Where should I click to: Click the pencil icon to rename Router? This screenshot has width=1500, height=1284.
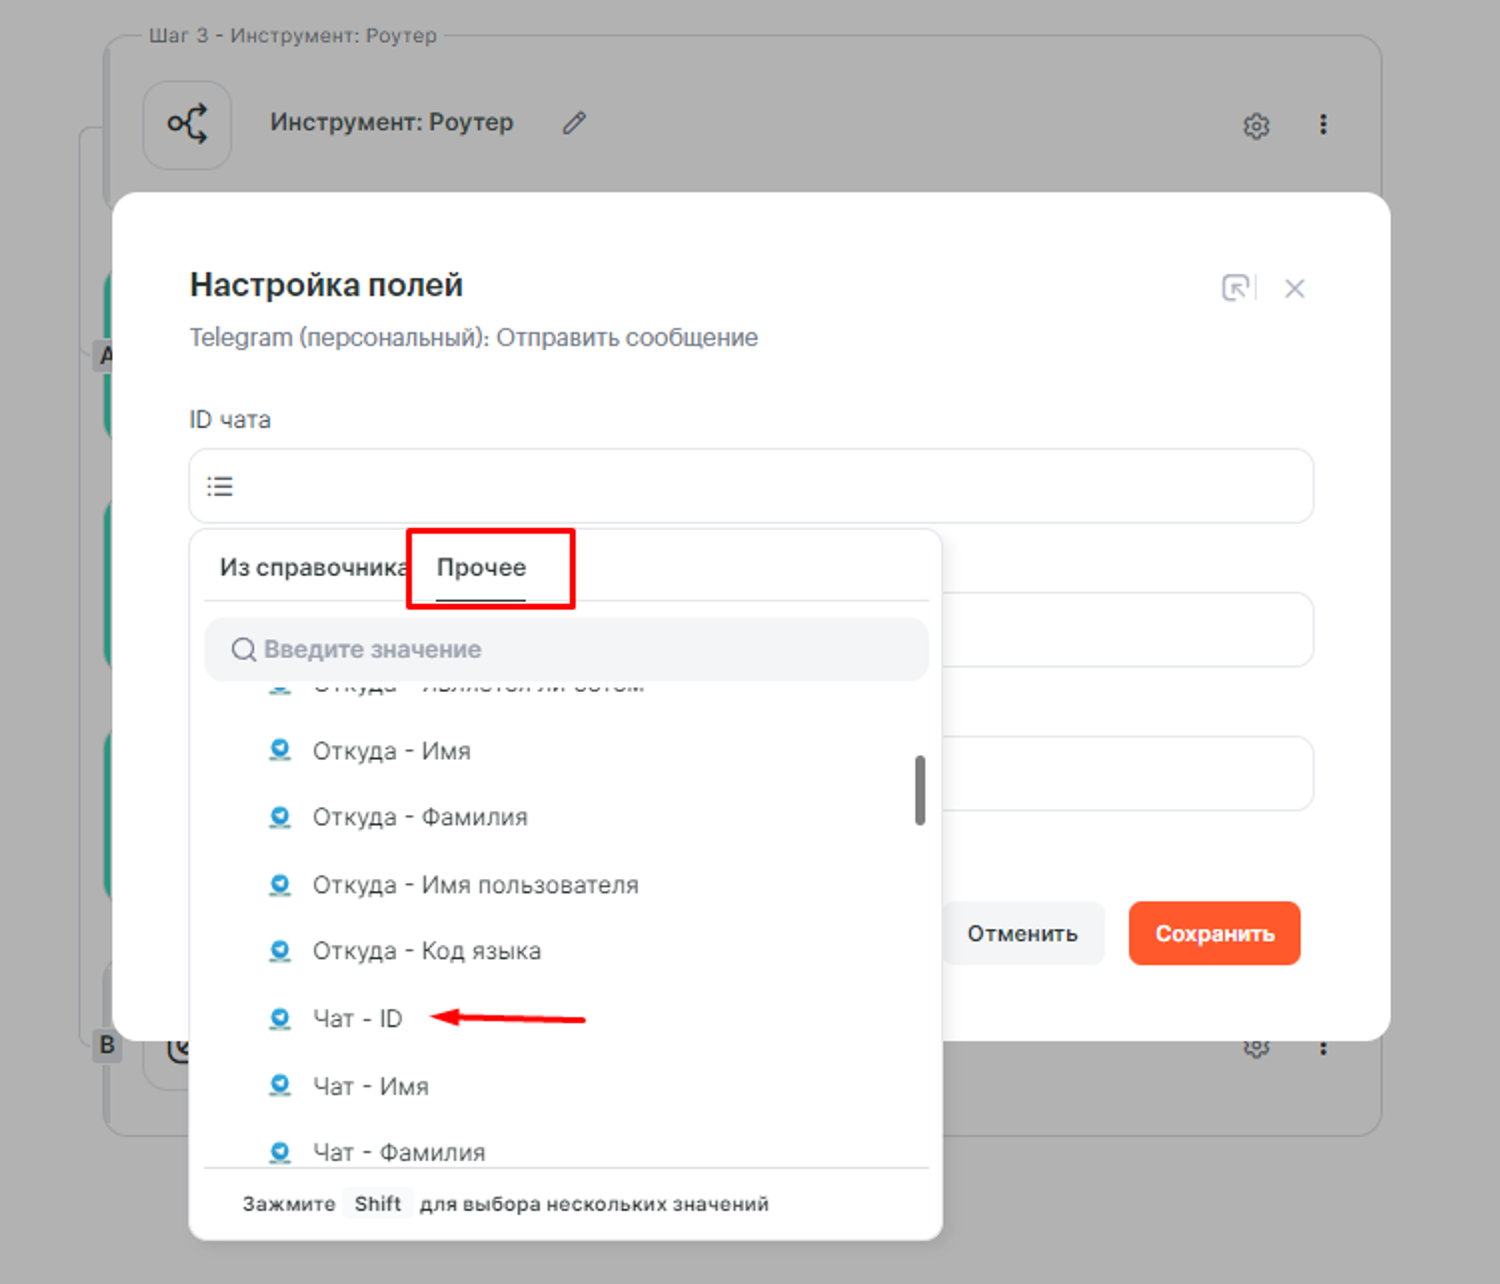(574, 123)
